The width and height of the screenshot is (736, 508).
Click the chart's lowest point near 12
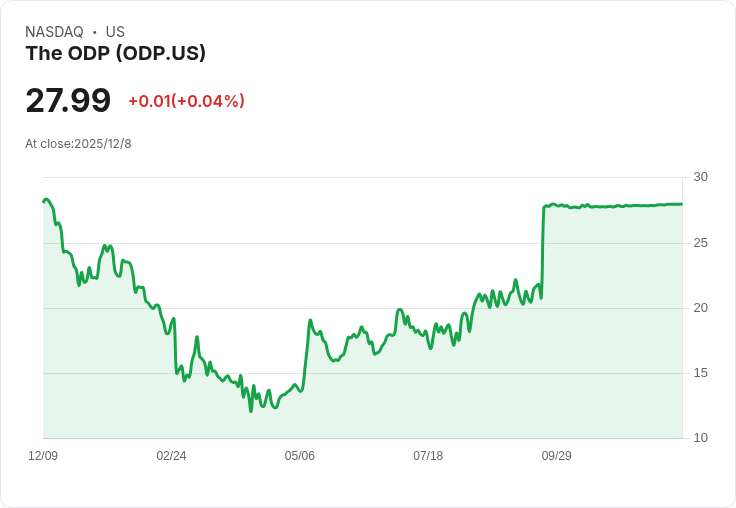click(251, 411)
